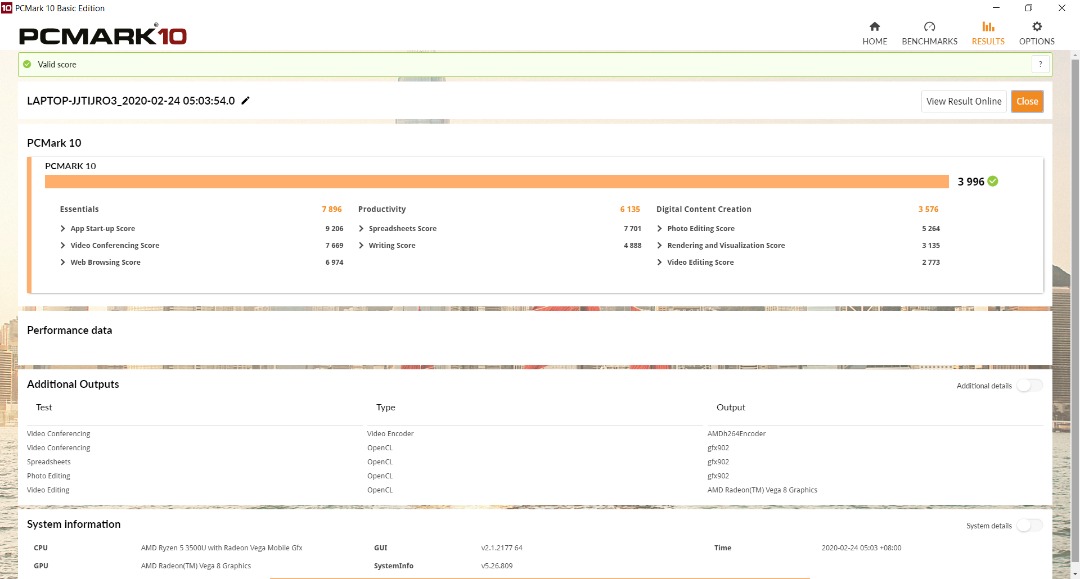1080x579 pixels.
Task: Click the View Result Online button
Action: [x=964, y=101]
